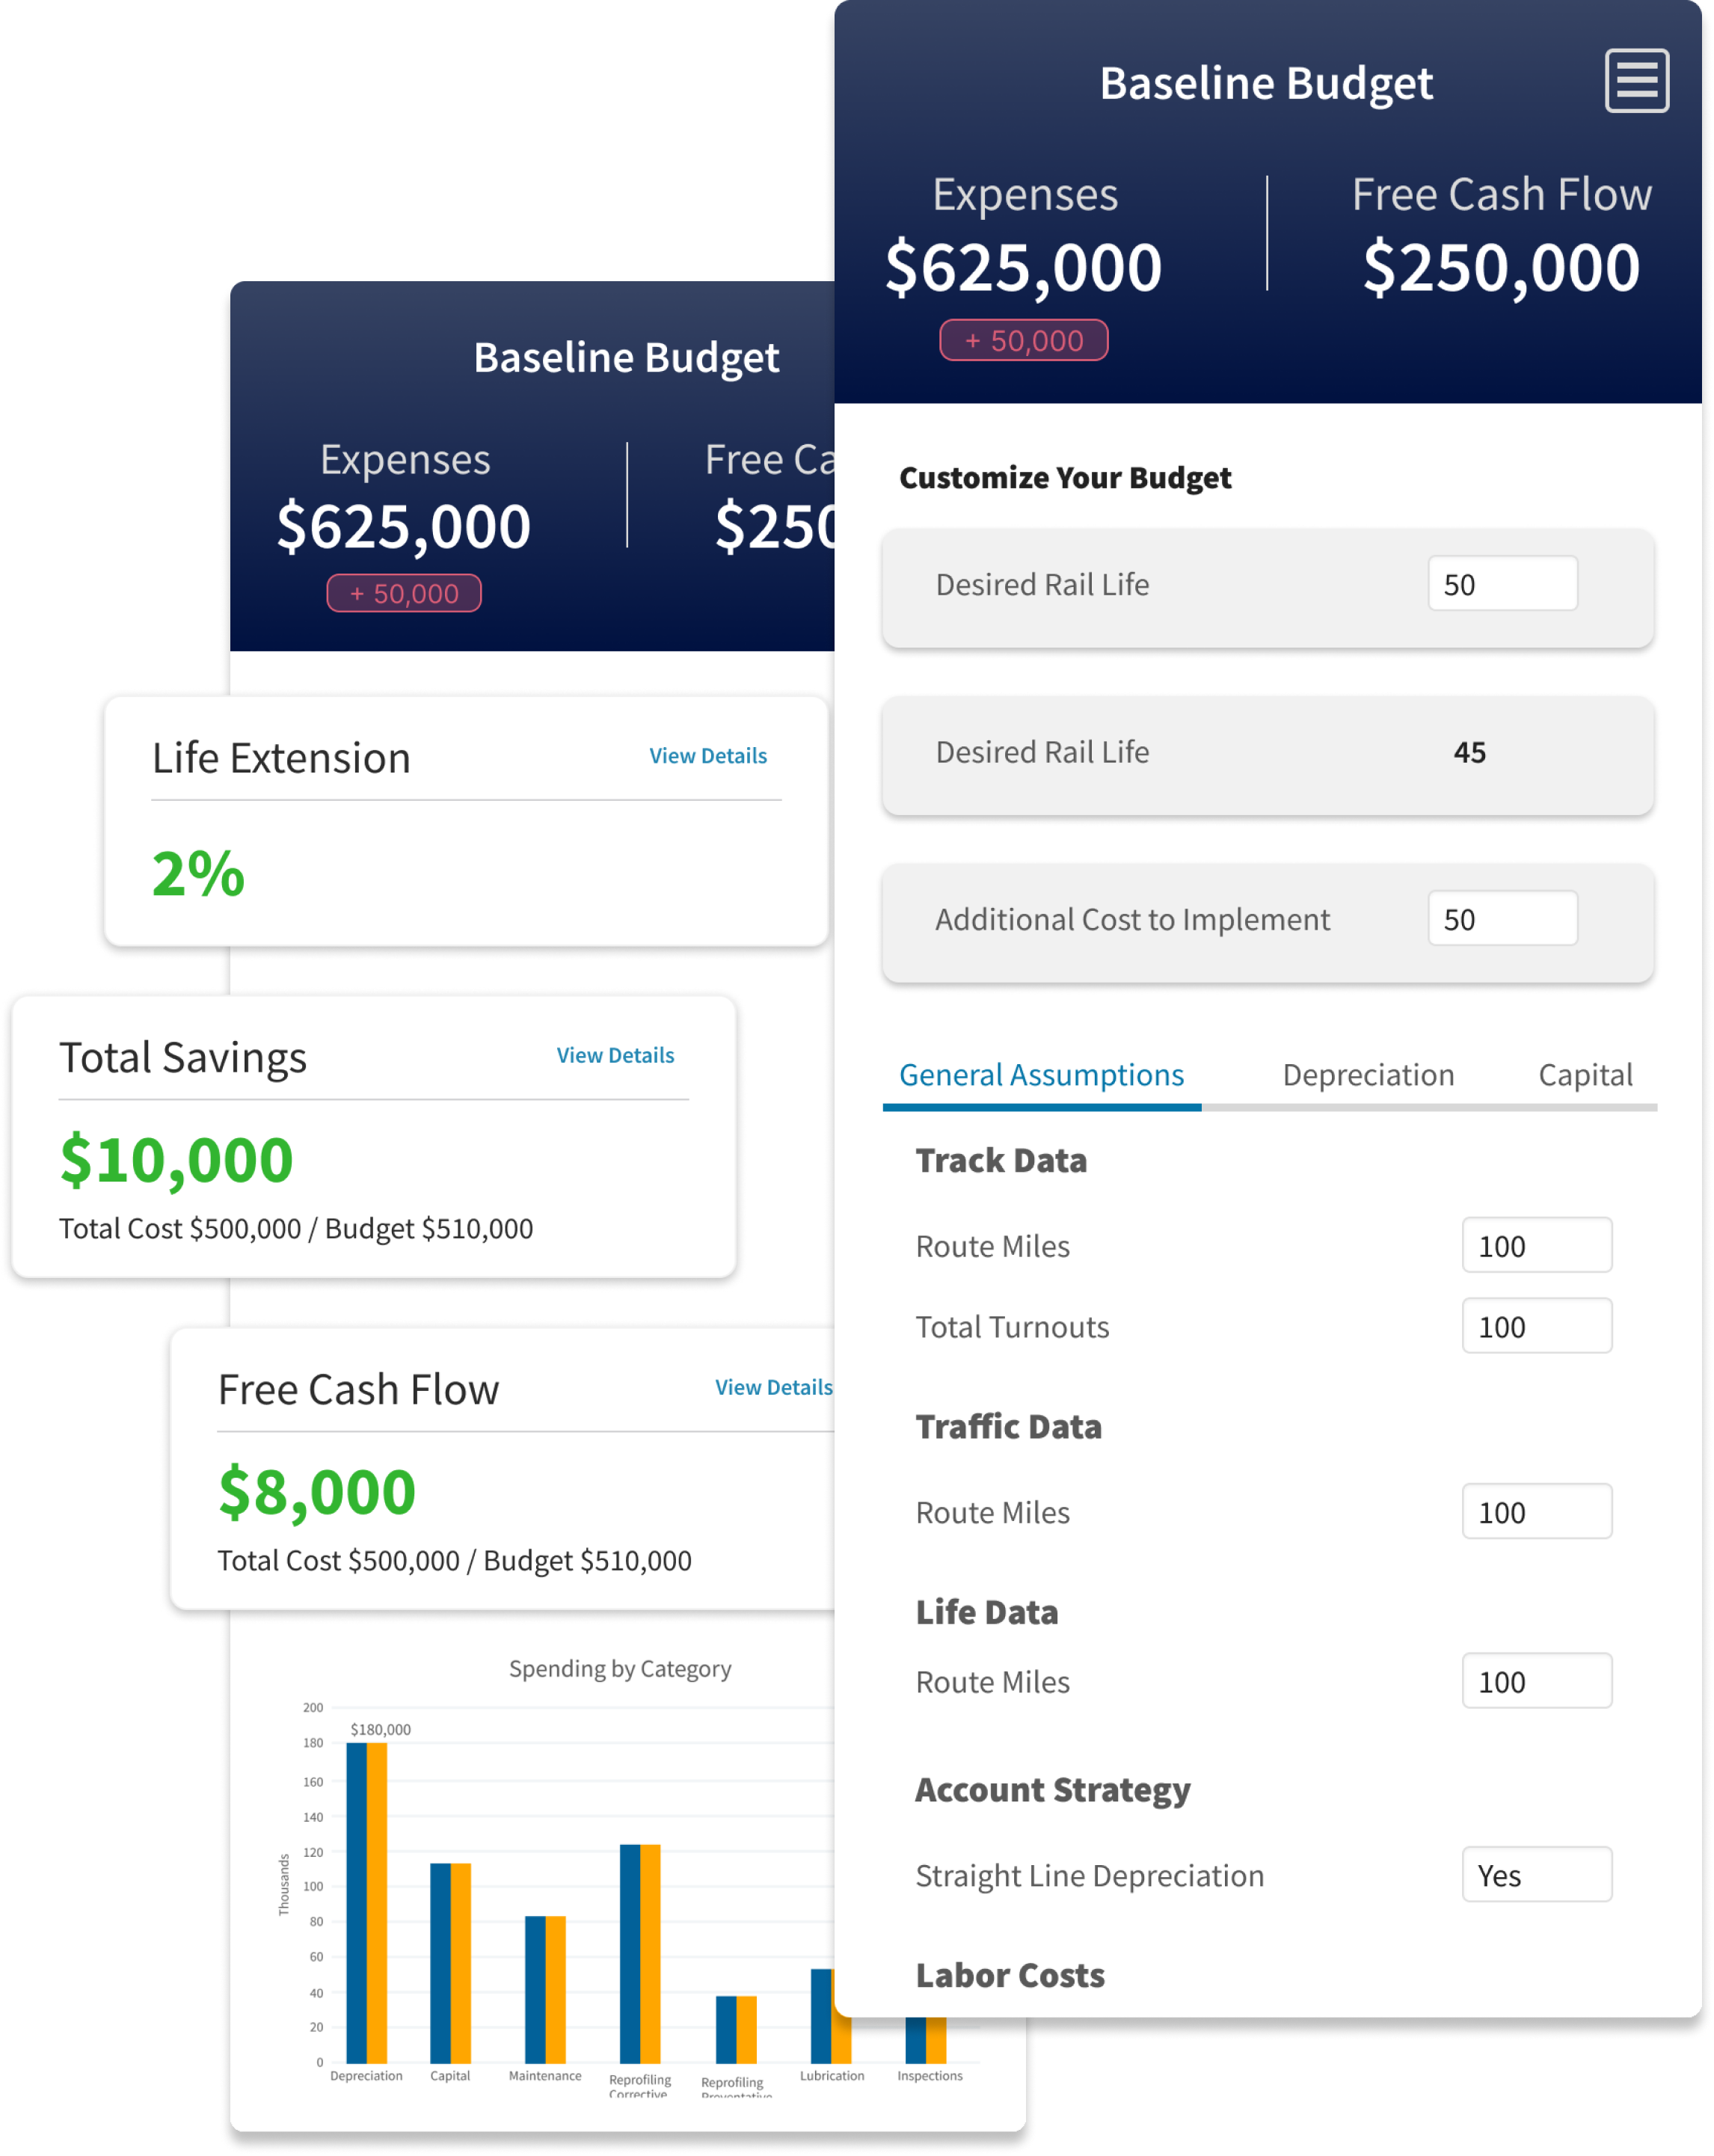Open View Details for Life Extension

(707, 756)
